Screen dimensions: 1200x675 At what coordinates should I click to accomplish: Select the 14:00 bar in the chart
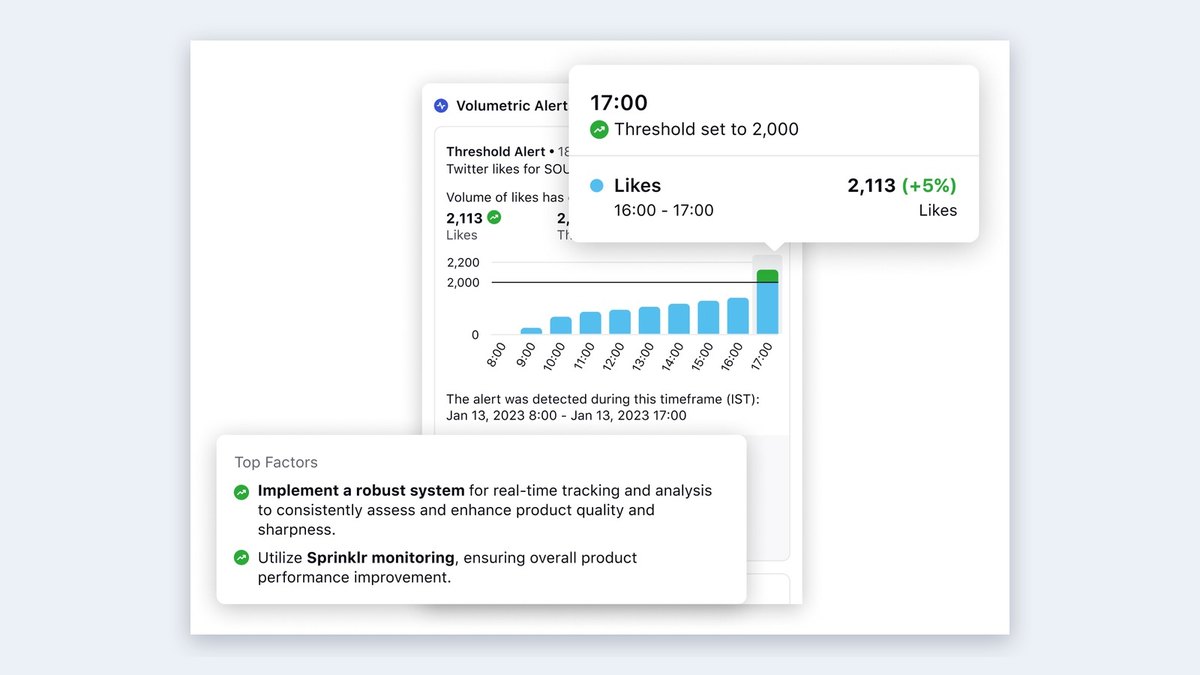[679, 319]
